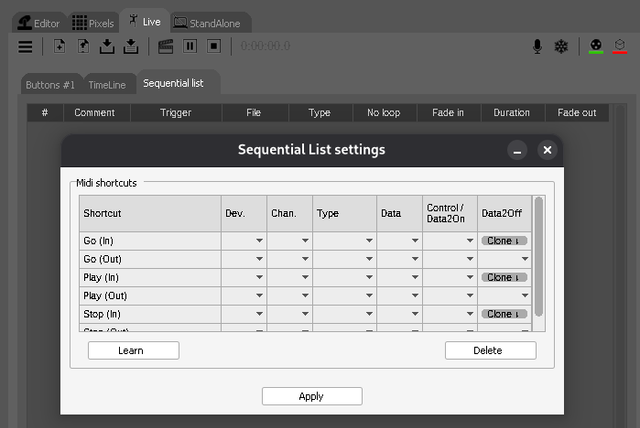Click the sequential list vertical scrollbar
Image resolution: width=640 pixels, height=428 pixels.
(620, 265)
